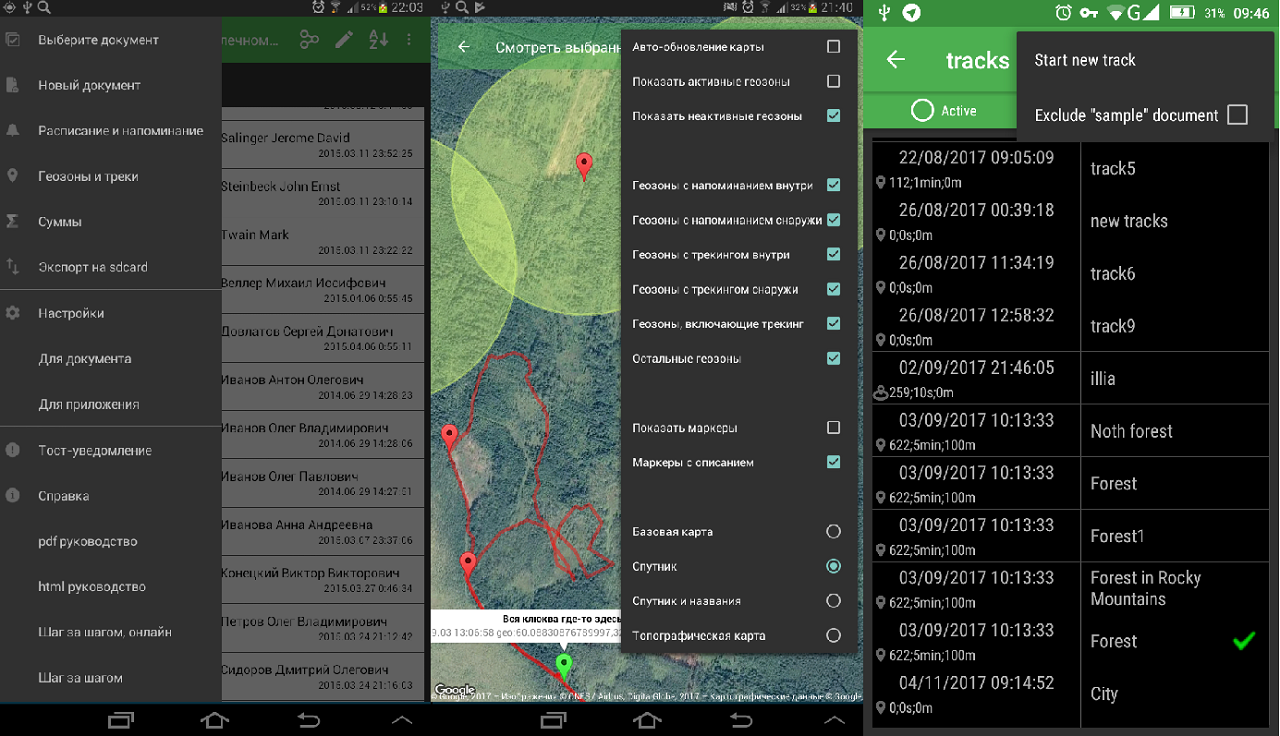Switch to the Active tracks filter
The image size is (1280, 736).
click(944, 111)
